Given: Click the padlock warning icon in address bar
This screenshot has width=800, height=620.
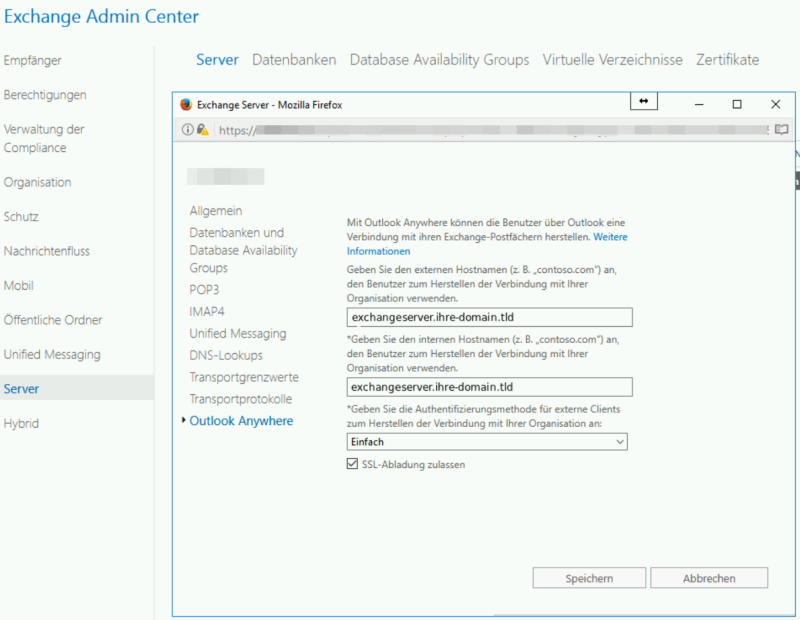Looking at the screenshot, I should [202, 130].
